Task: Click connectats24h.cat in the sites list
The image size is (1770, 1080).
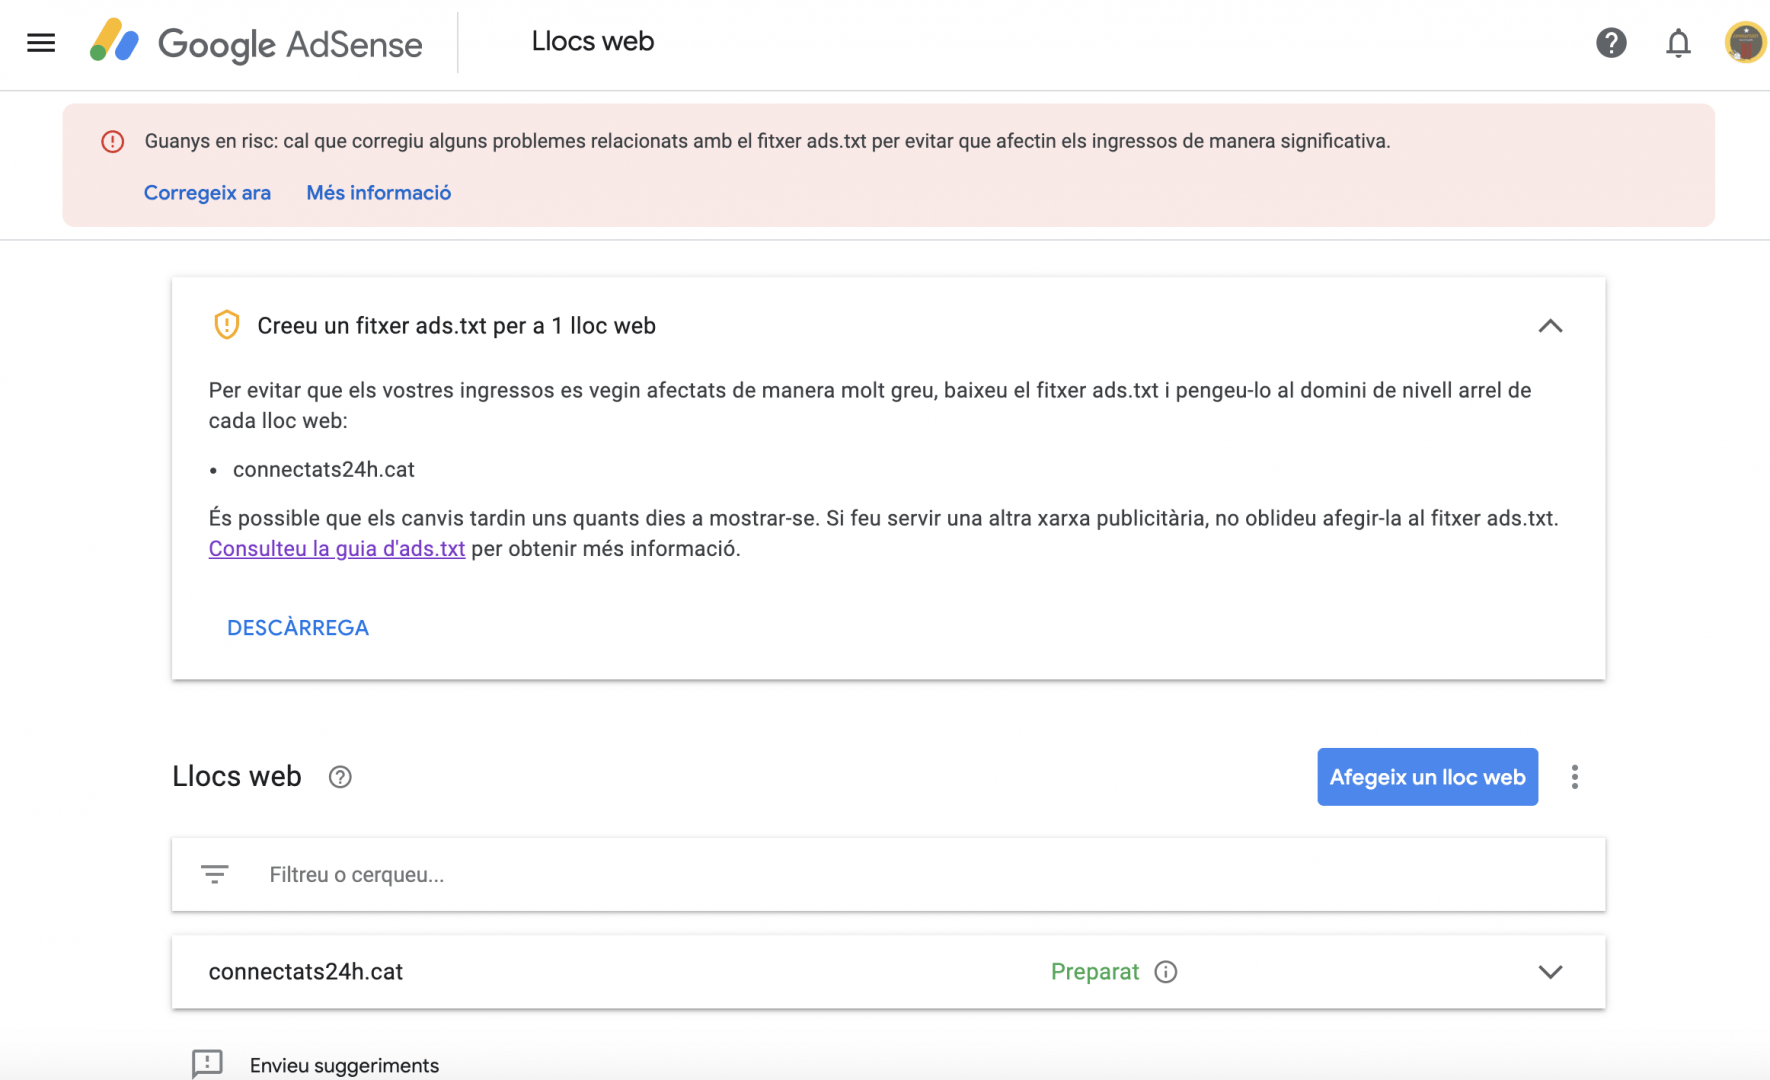Action: click(306, 972)
